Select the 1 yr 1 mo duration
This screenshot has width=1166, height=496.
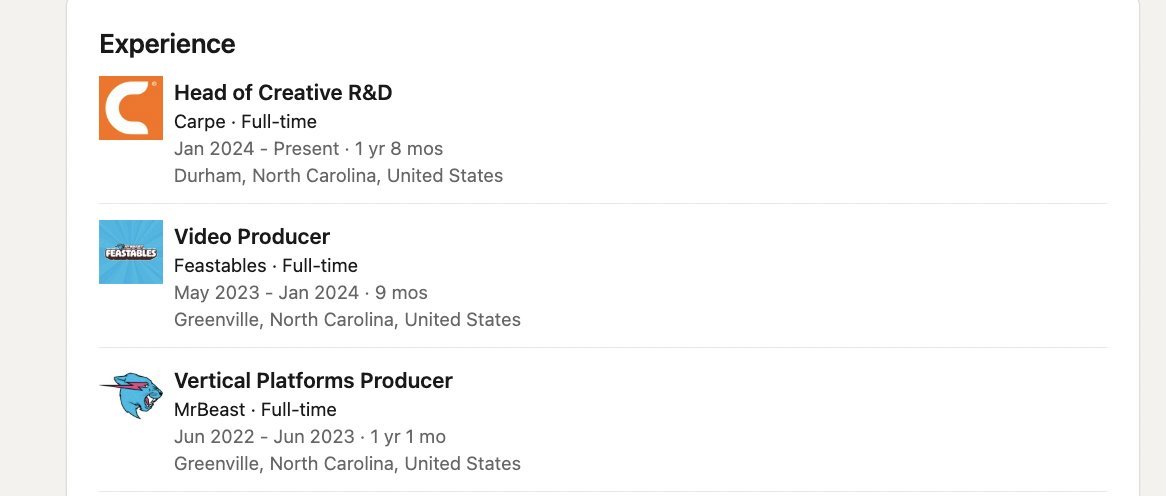(x=408, y=437)
